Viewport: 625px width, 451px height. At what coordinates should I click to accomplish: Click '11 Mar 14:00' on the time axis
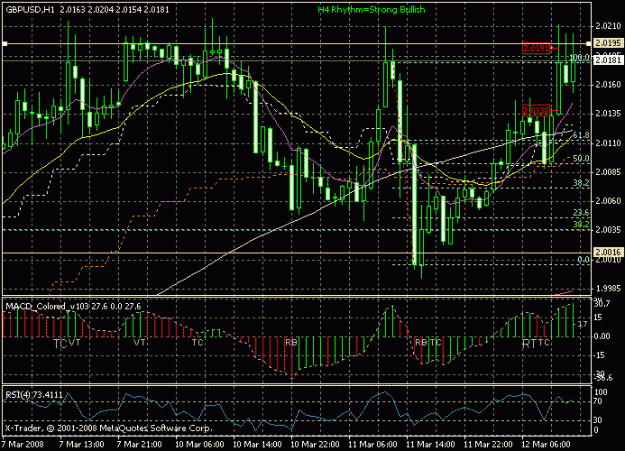[430, 444]
